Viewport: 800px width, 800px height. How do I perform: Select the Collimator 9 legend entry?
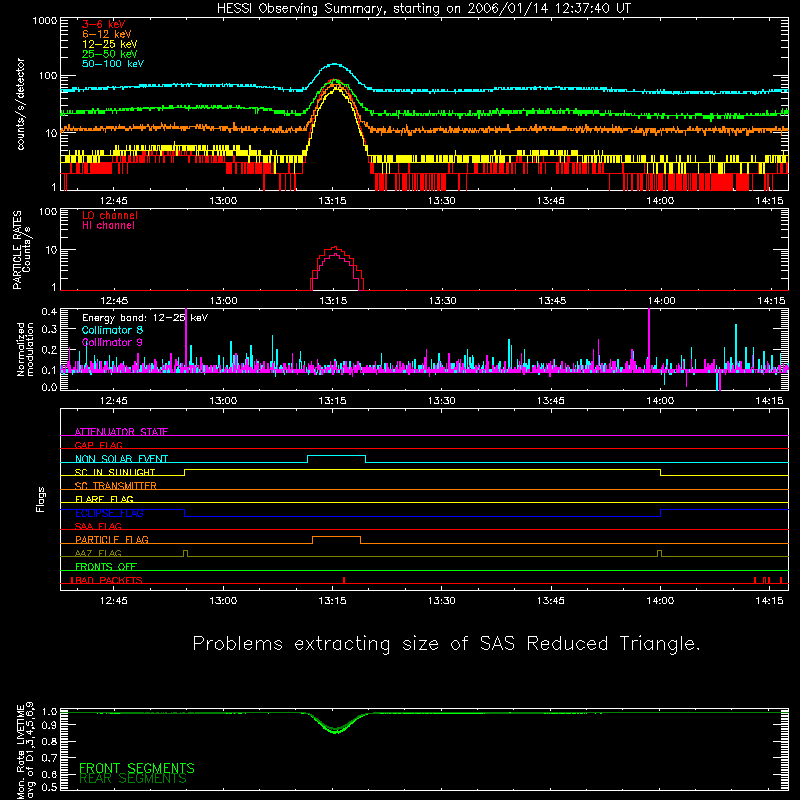[112, 342]
